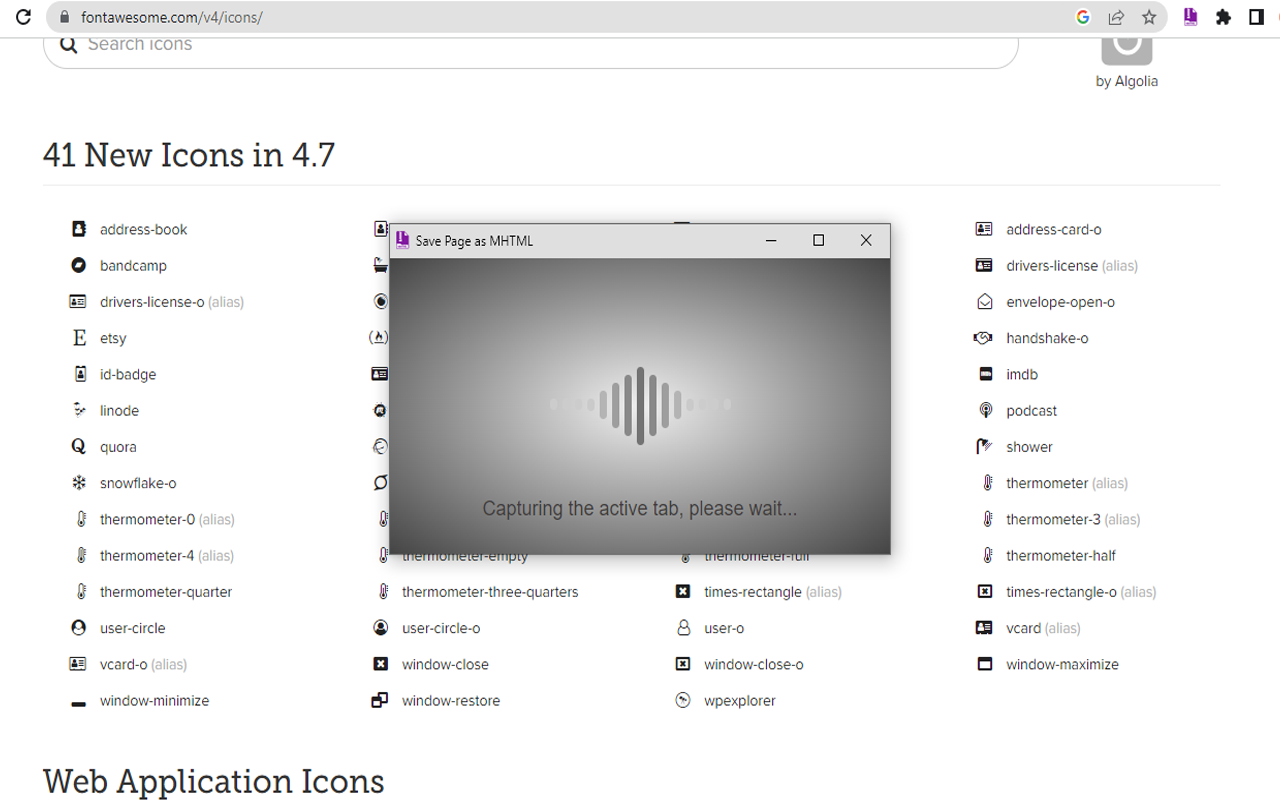Click the thermometer-quarter icon glyph
This screenshot has height=800, width=1280.
tap(81, 592)
